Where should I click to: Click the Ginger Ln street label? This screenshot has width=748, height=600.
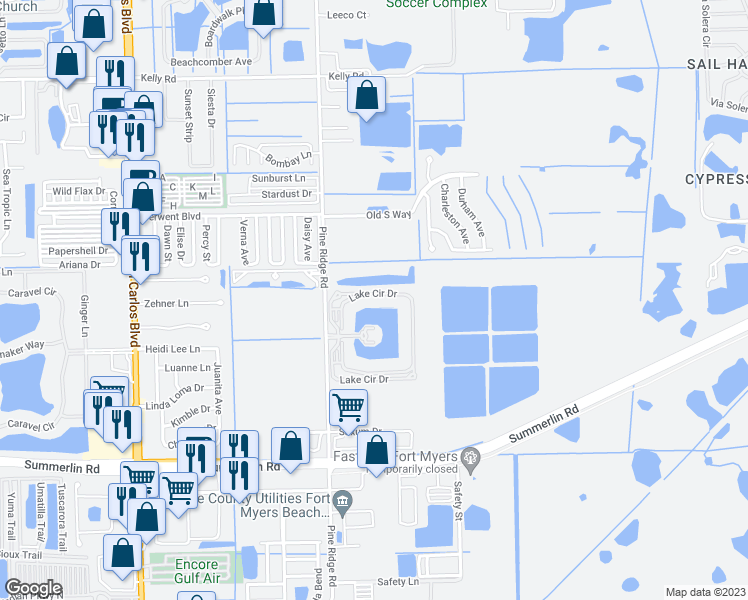(84, 316)
